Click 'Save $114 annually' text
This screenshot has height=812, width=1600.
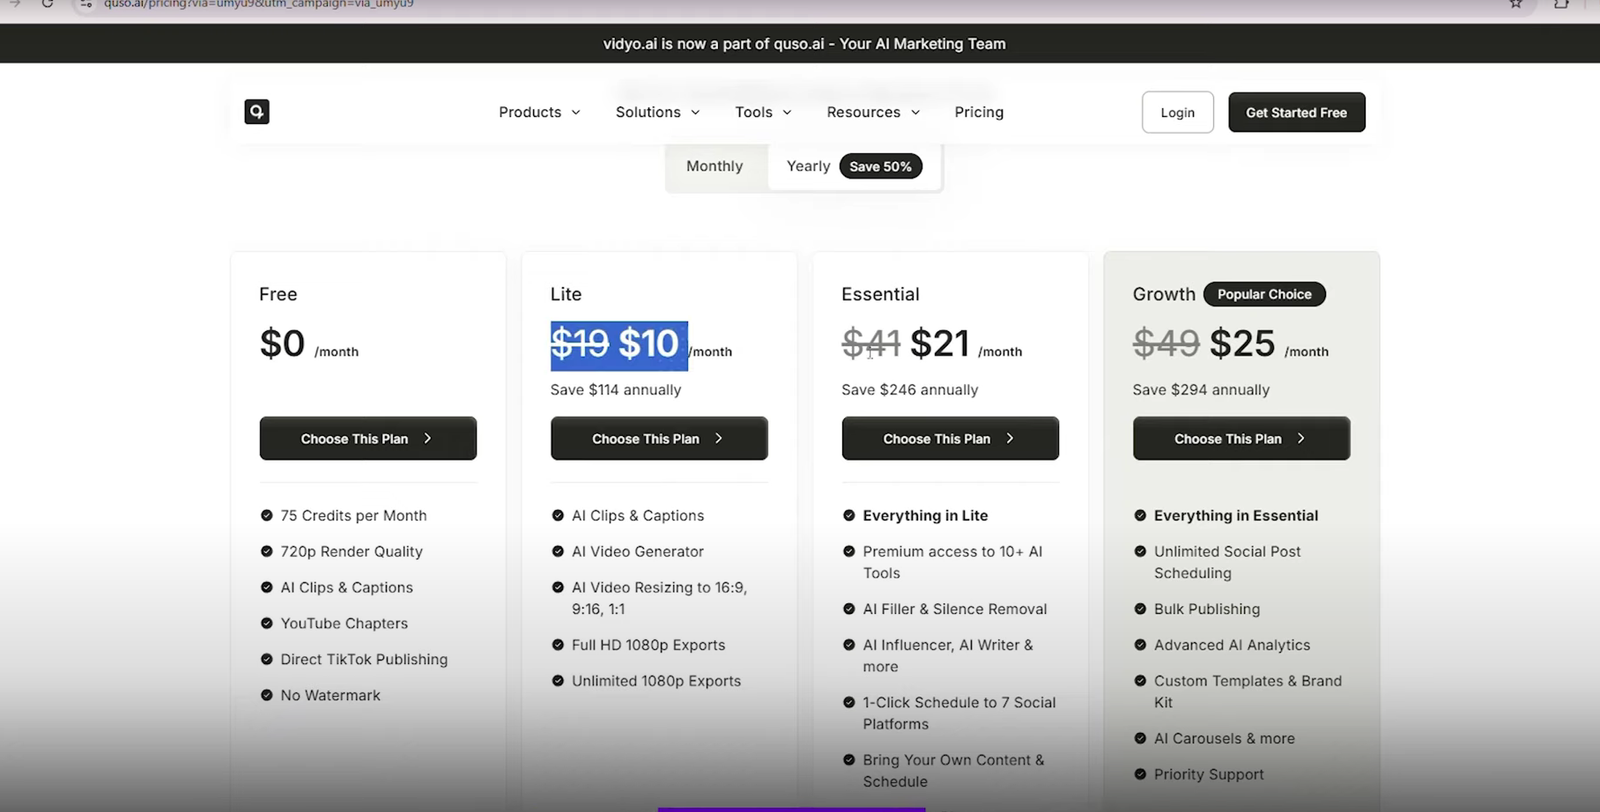coord(616,390)
